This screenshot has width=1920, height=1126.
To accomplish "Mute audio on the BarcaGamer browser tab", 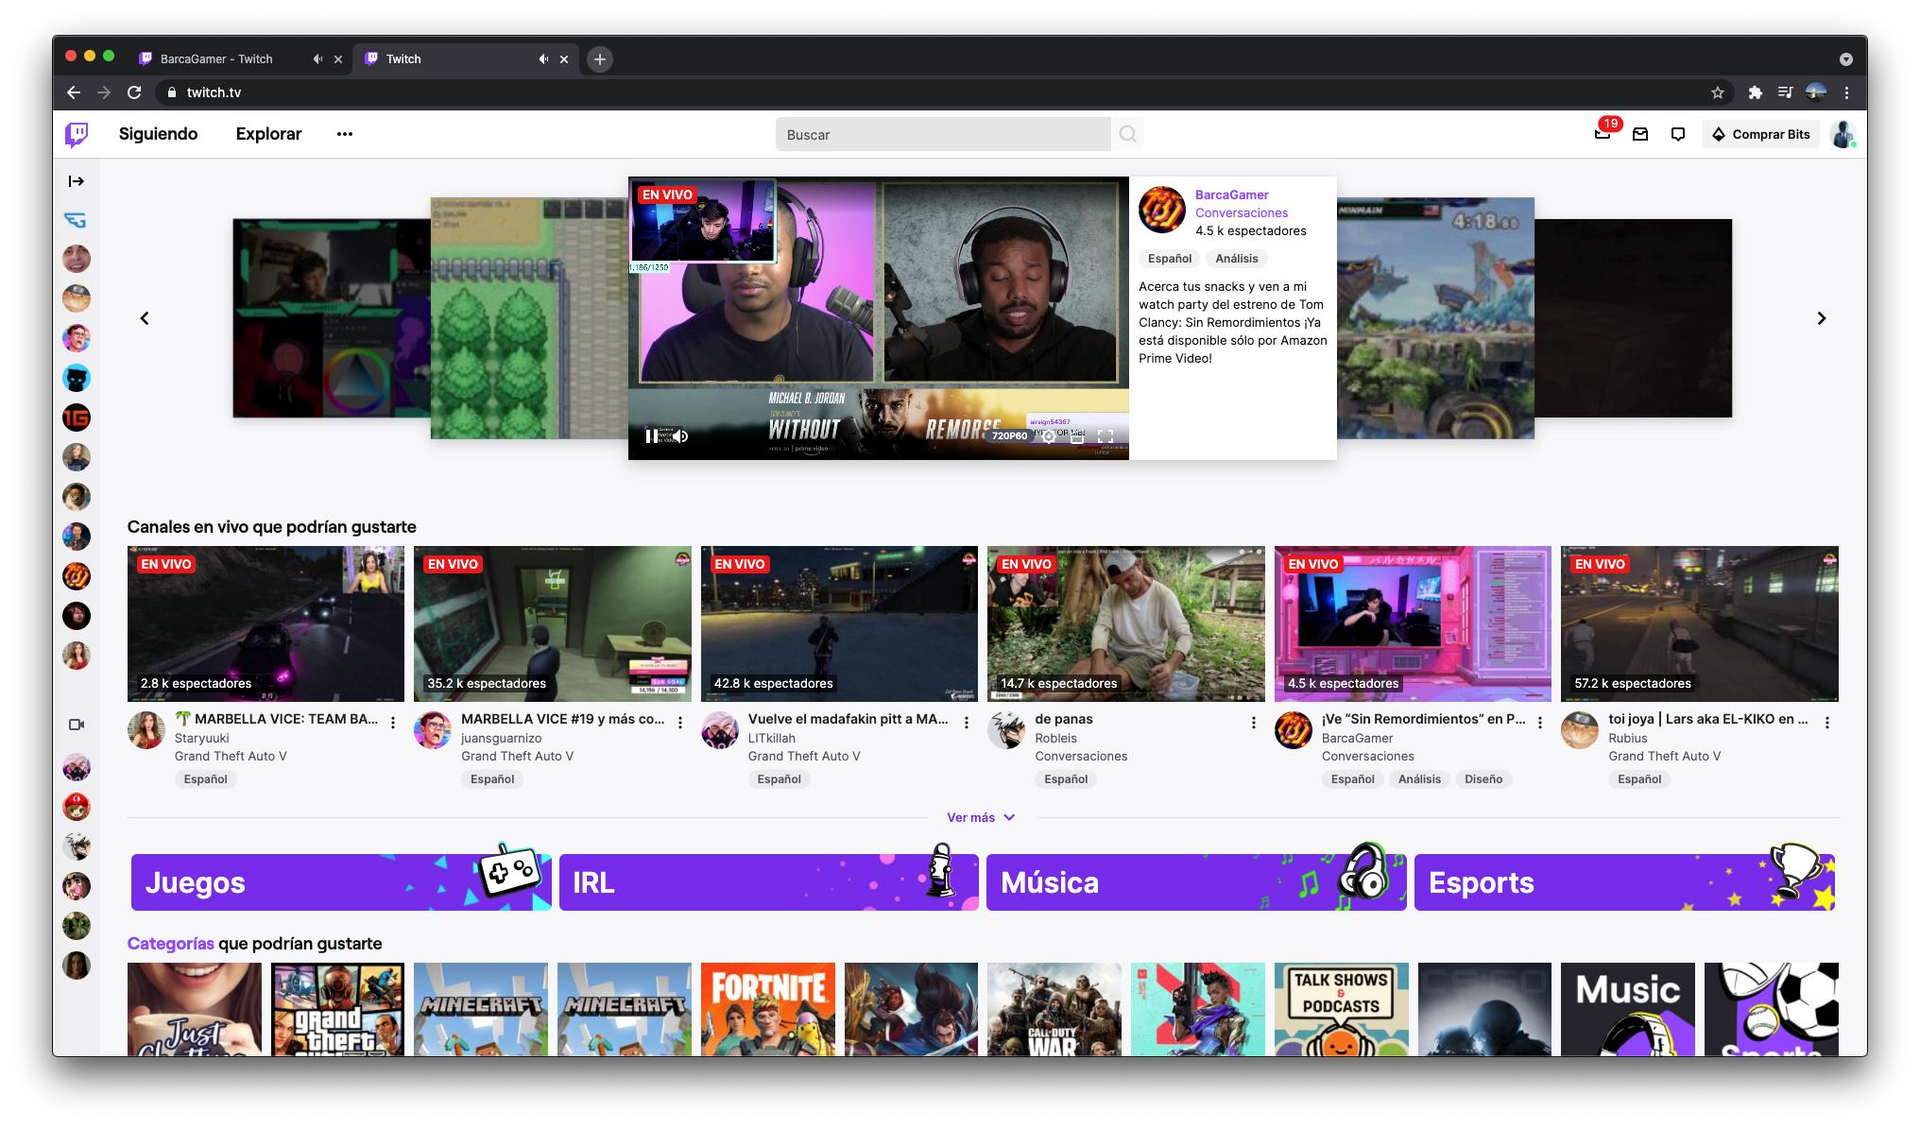I will [x=317, y=59].
